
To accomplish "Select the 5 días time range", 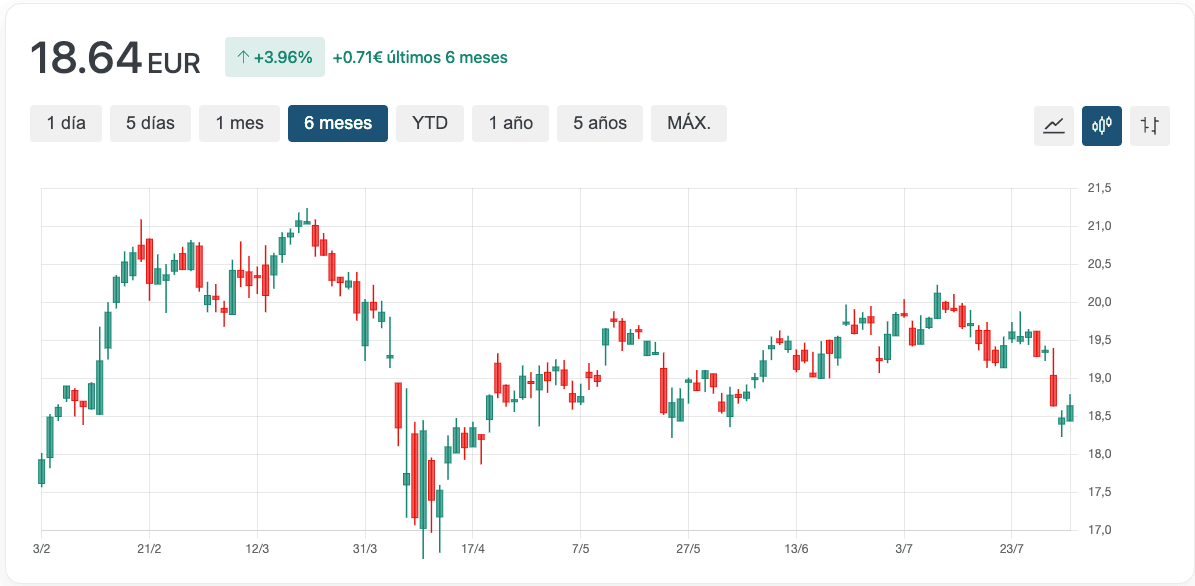I will 150,123.
